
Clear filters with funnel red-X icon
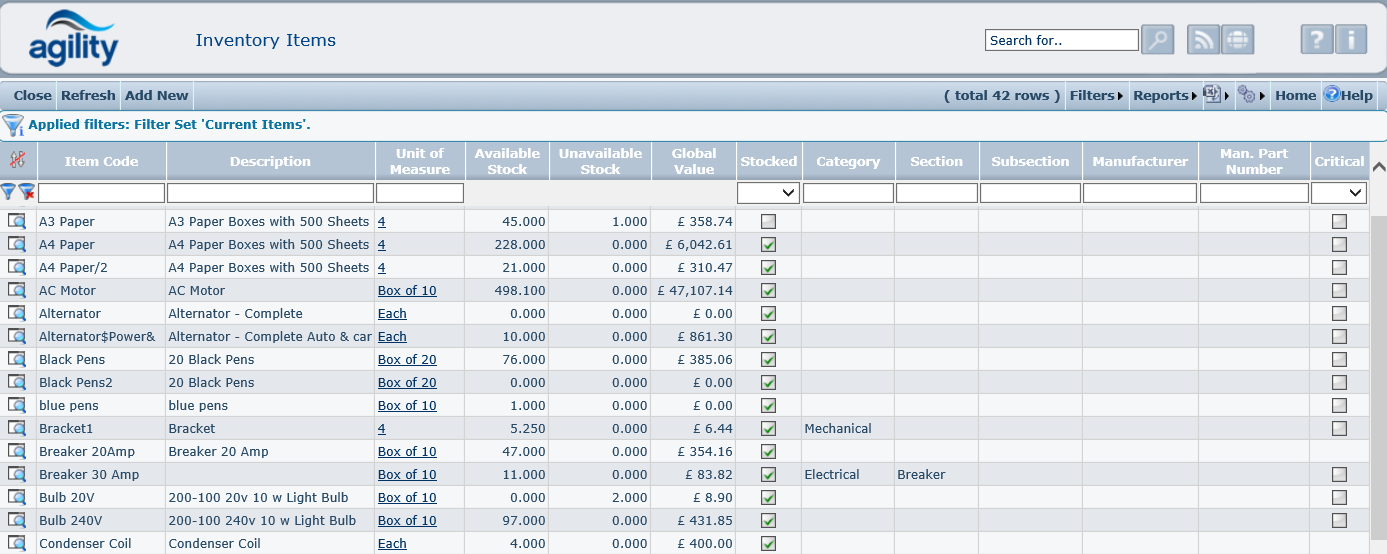pyautogui.click(x=27, y=192)
